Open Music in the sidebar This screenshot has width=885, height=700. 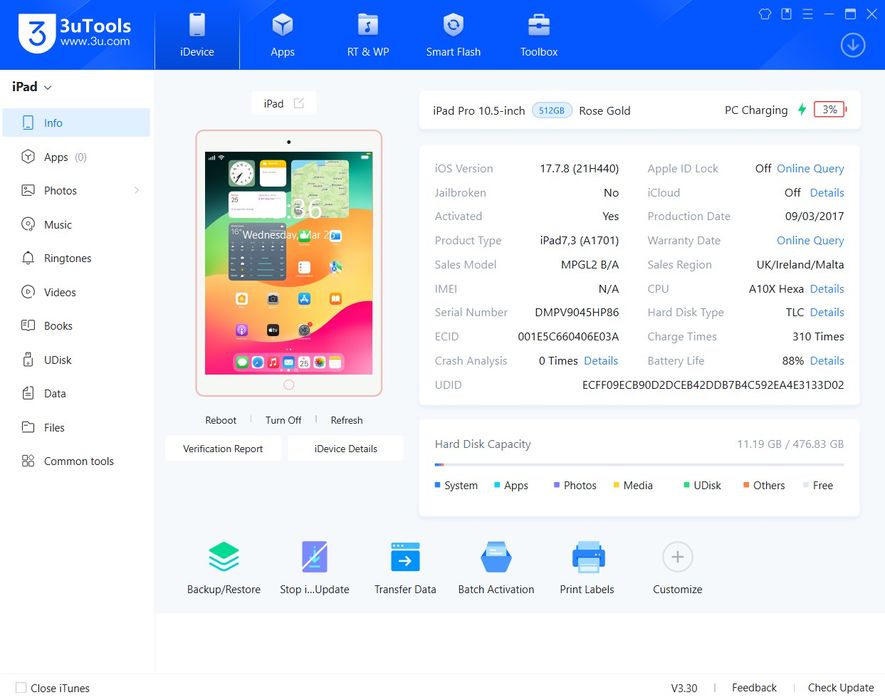pyautogui.click(x=76, y=224)
